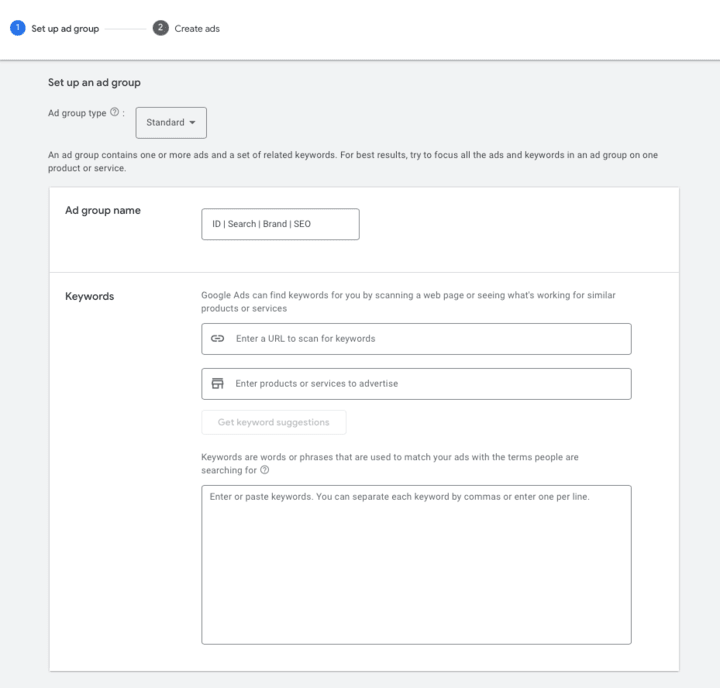Click the link icon in URL field
This screenshot has height=688, width=720.
coord(218,339)
